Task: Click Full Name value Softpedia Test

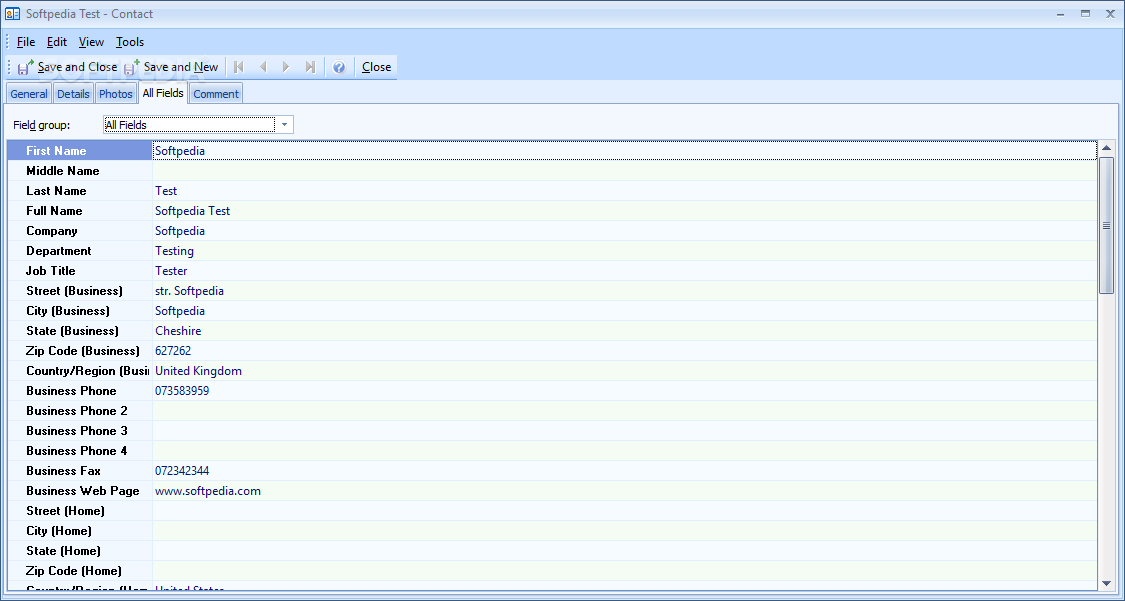Action: (624, 211)
